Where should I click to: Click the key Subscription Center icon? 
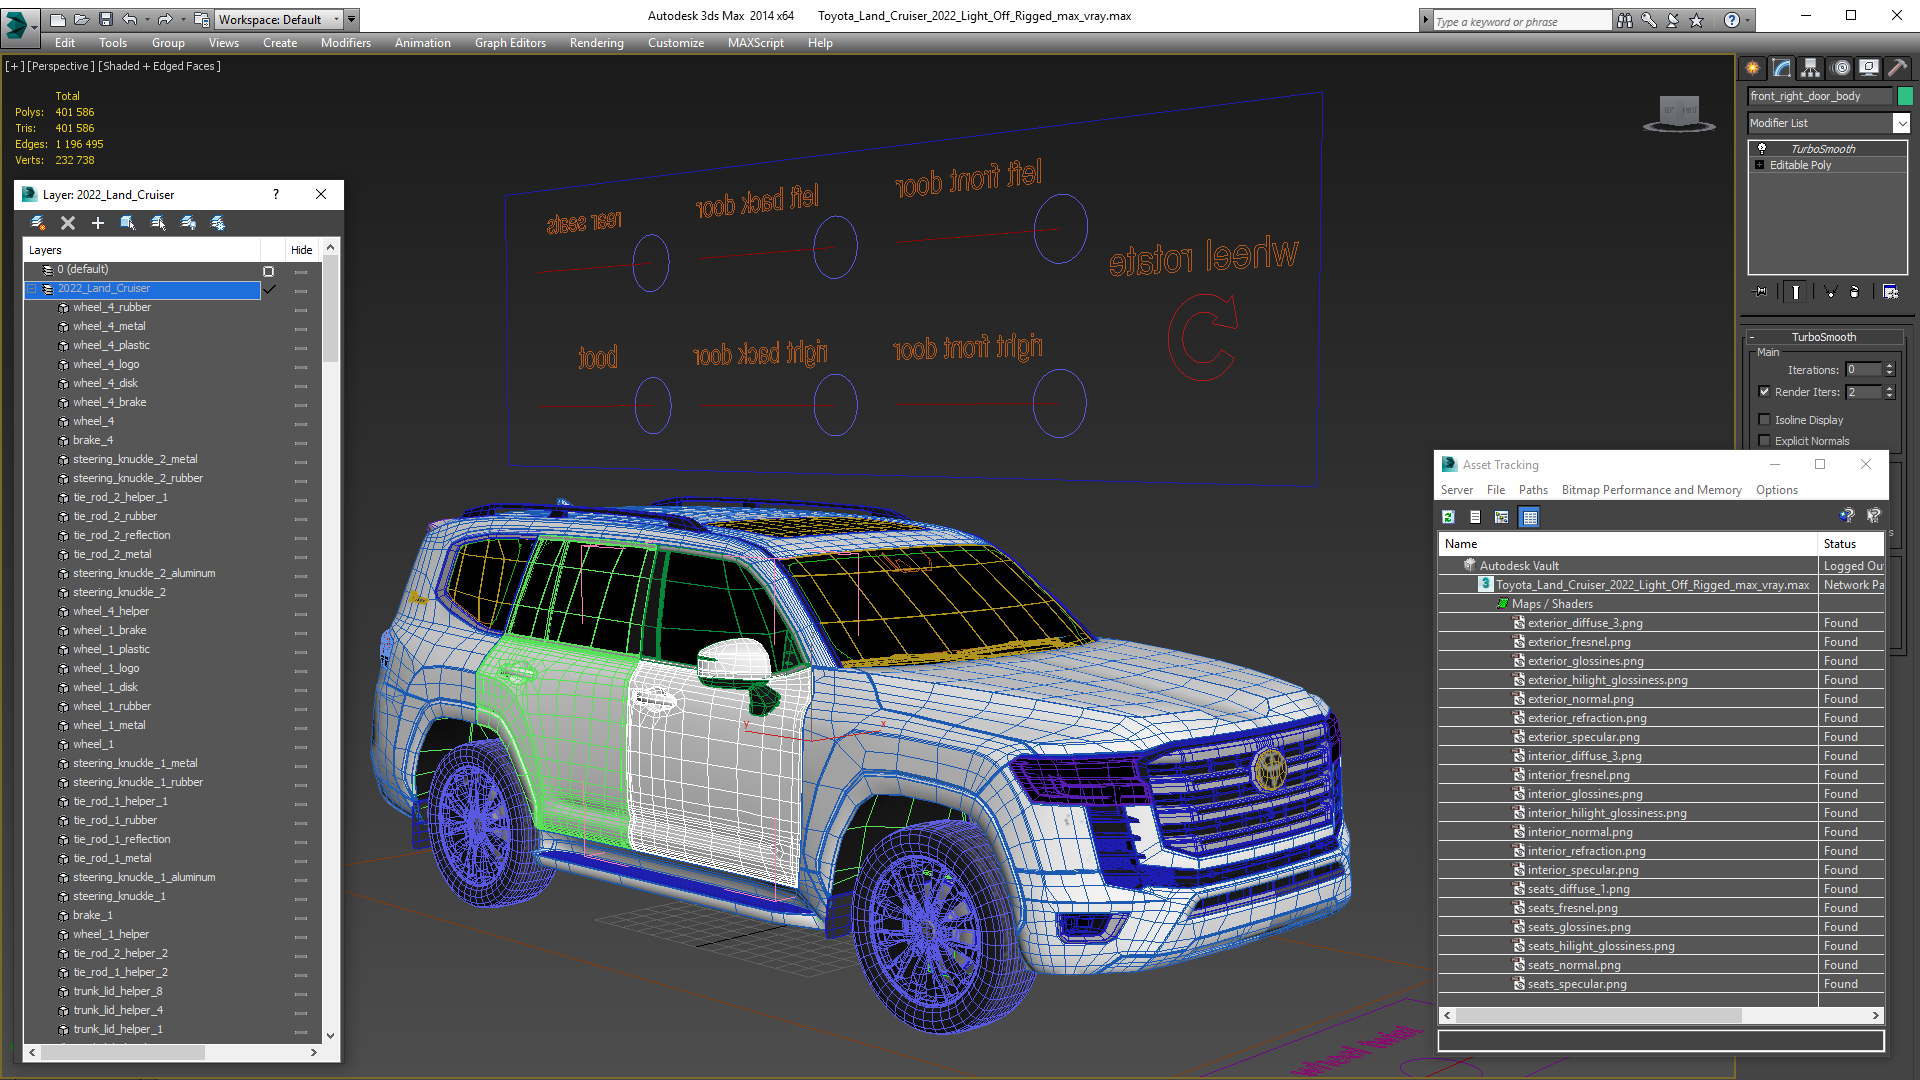(x=1649, y=20)
